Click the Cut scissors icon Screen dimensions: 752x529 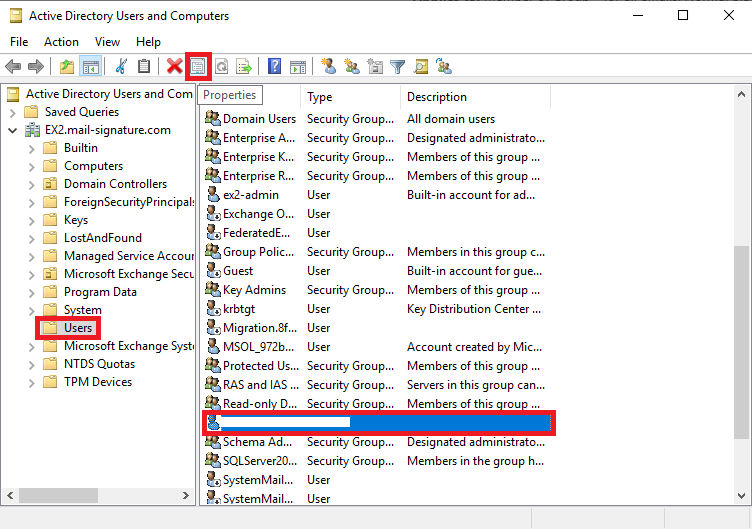tap(121, 67)
